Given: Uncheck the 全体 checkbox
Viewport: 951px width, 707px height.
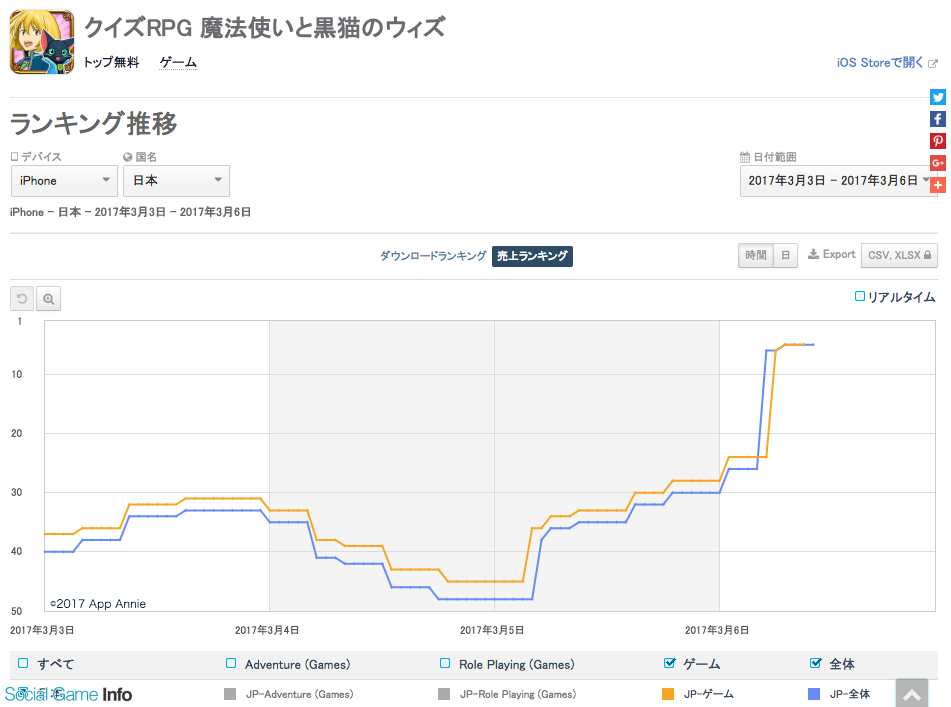Looking at the screenshot, I should 816,663.
